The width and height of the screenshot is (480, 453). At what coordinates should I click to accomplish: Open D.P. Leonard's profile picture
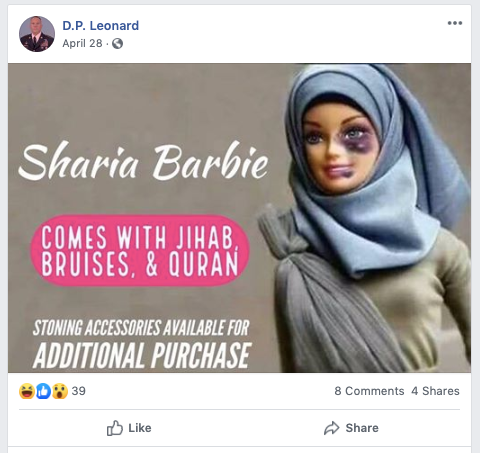[x=37, y=34]
